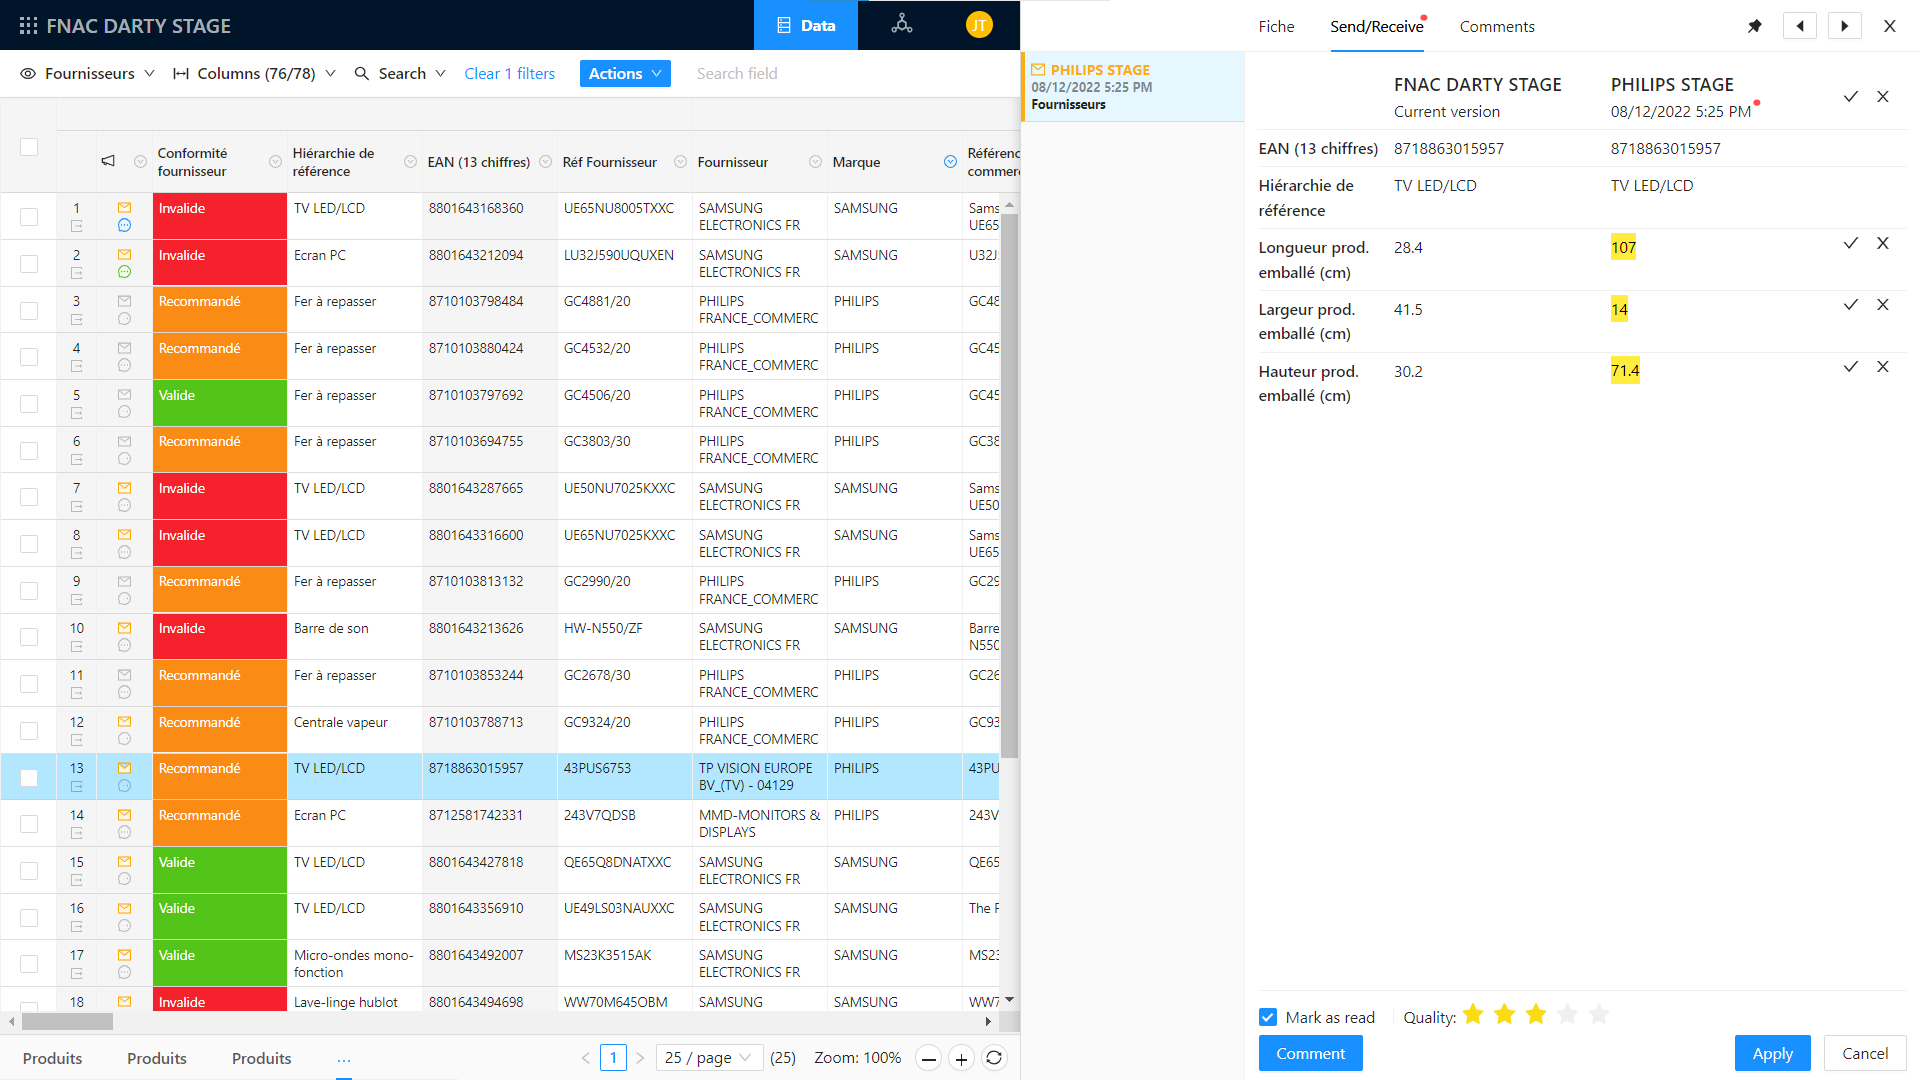Set Quality to four stars

coord(1567,1015)
